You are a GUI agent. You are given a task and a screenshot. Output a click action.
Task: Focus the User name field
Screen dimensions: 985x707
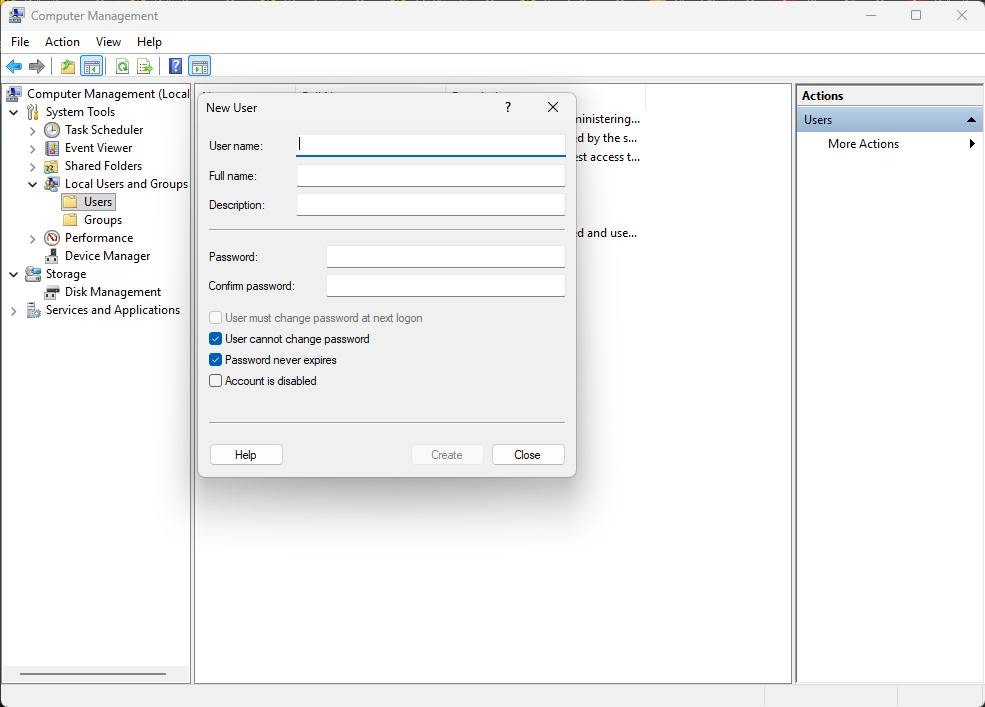(431, 145)
